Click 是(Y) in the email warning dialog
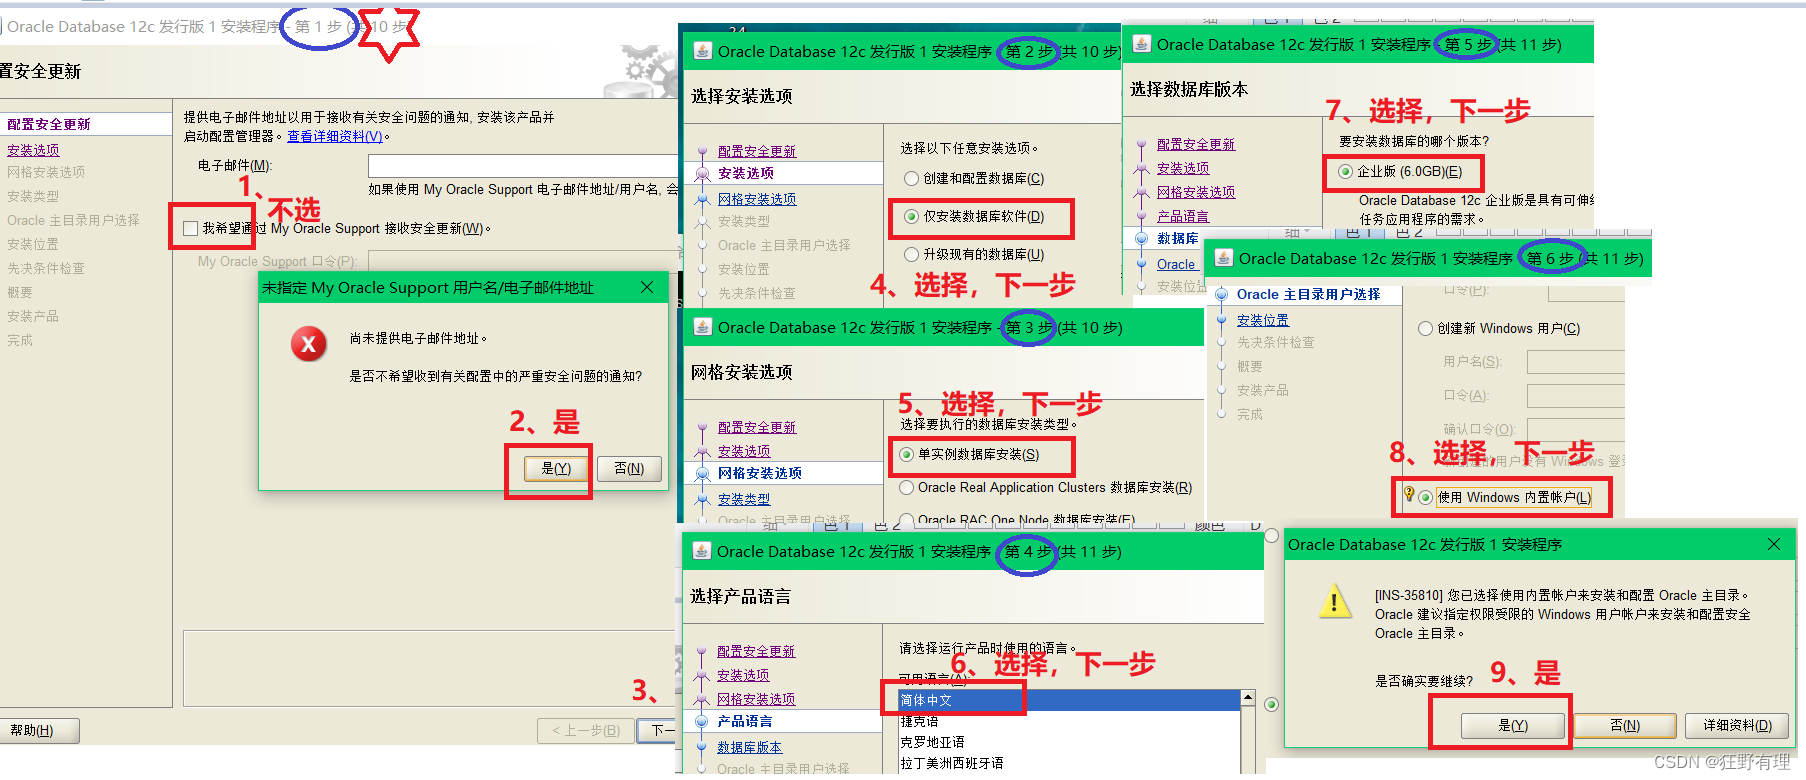 [x=556, y=469]
